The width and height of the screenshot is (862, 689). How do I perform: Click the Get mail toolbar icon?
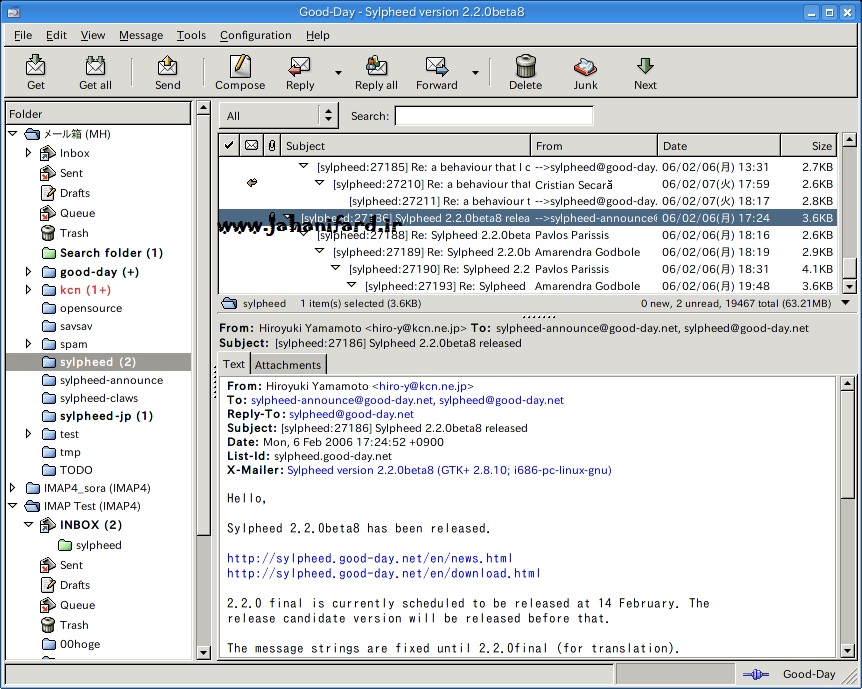coord(36,67)
